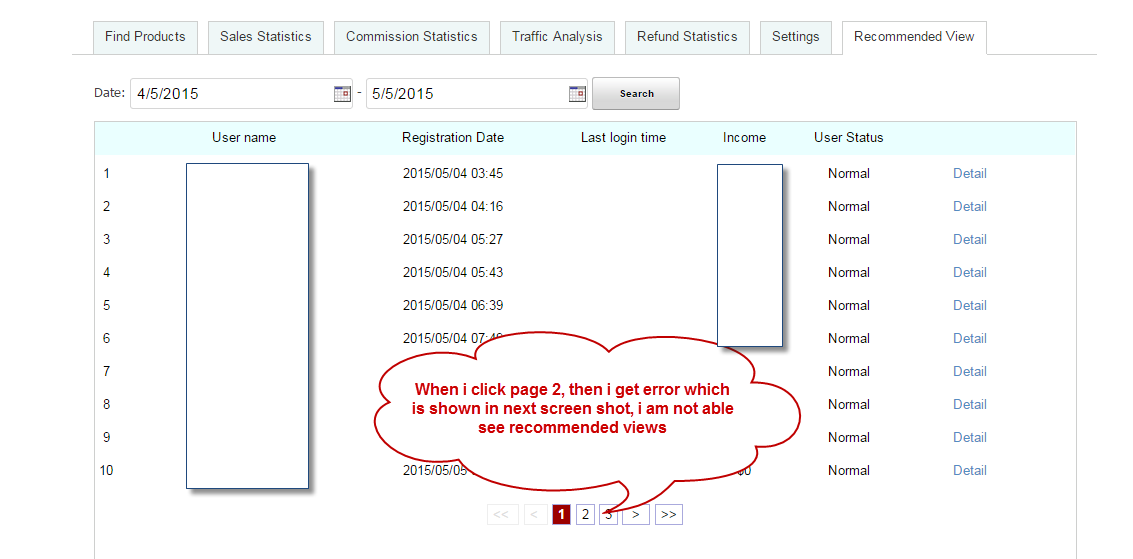Jump to the last page with >>
This screenshot has width=1133, height=559.
668,514
